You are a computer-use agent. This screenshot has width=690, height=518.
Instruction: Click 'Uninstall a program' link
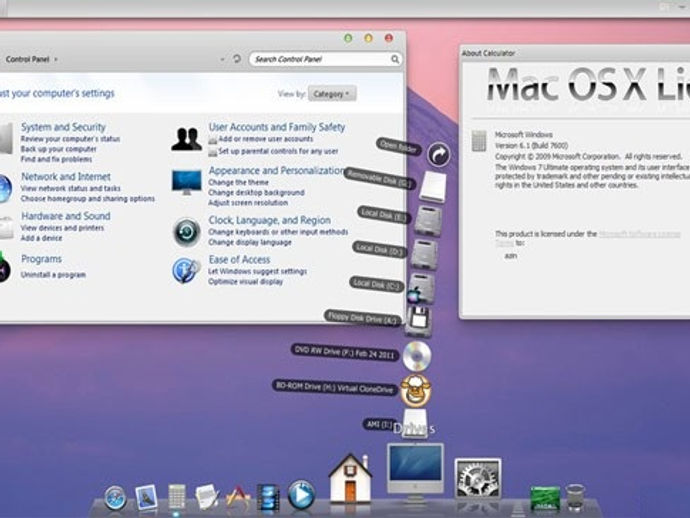click(x=53, y=275)
